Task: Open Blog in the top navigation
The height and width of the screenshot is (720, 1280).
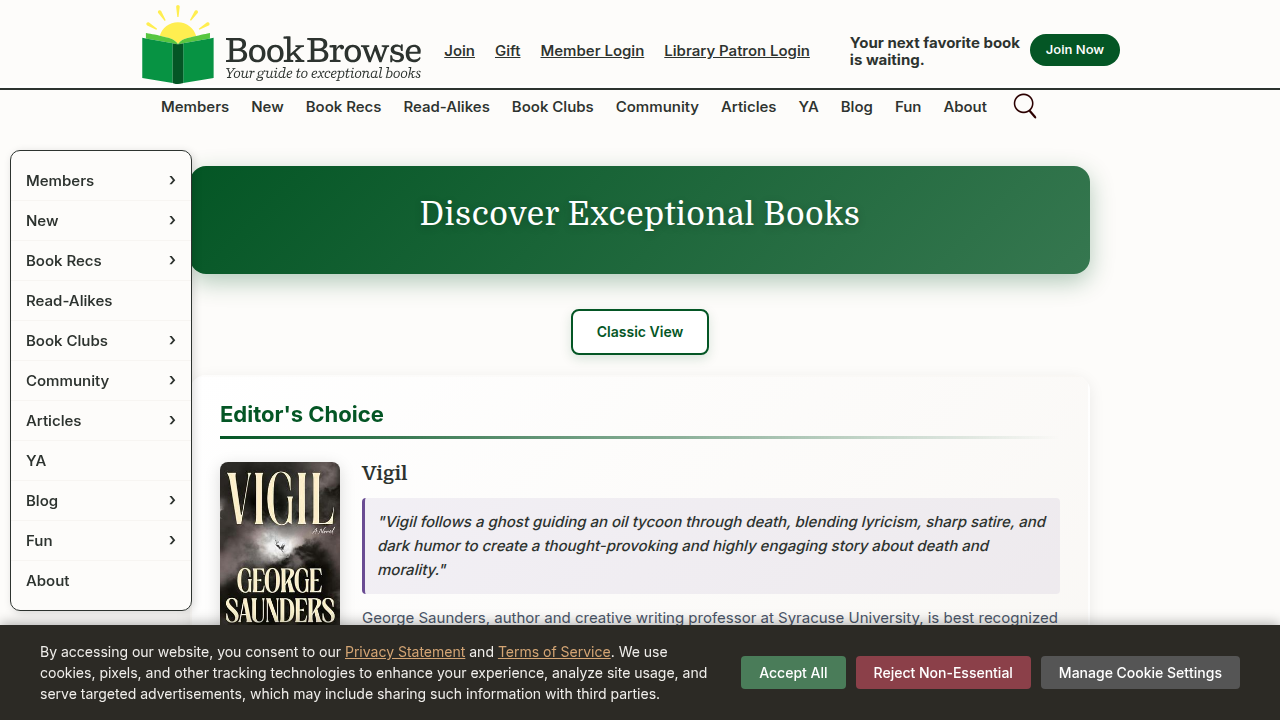Action: 856,107
